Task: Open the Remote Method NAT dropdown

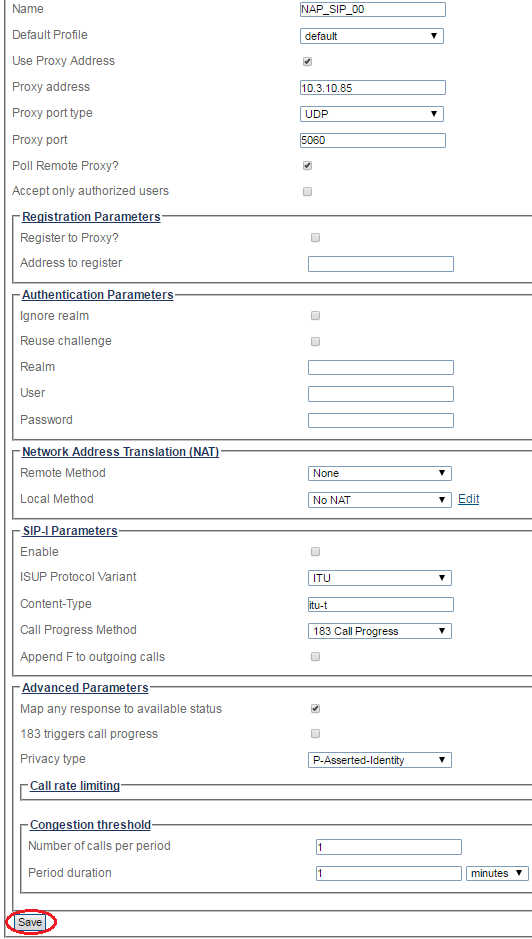Action: tap(380, 473)
